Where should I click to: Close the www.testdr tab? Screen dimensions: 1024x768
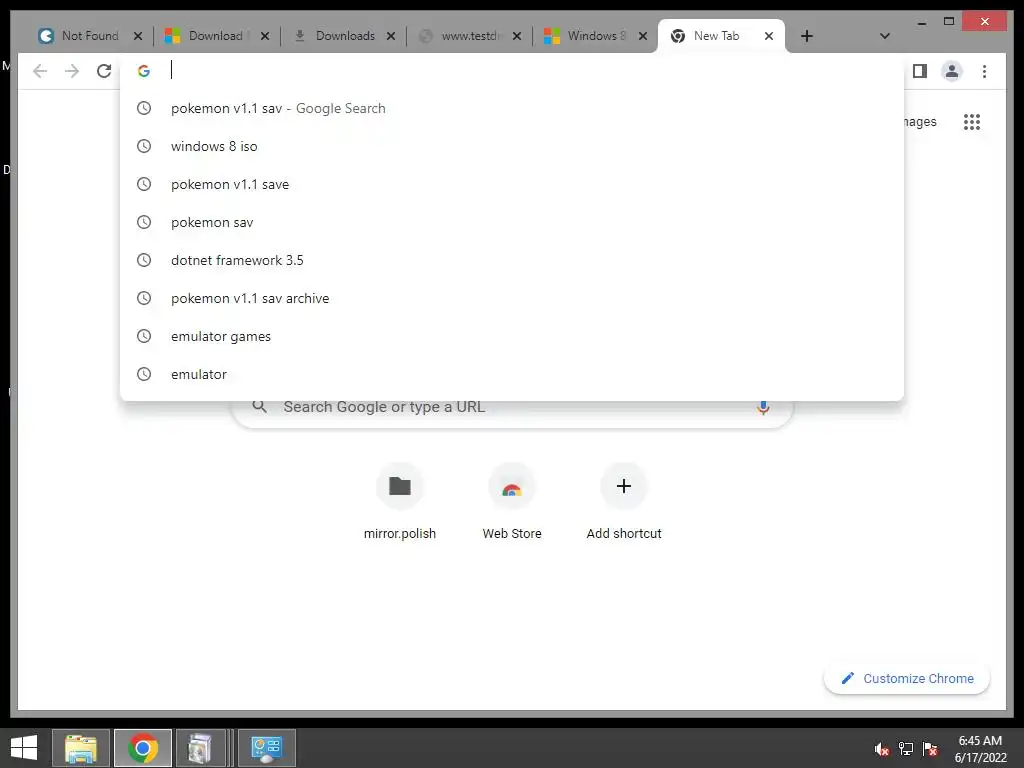tap(517, 36)
